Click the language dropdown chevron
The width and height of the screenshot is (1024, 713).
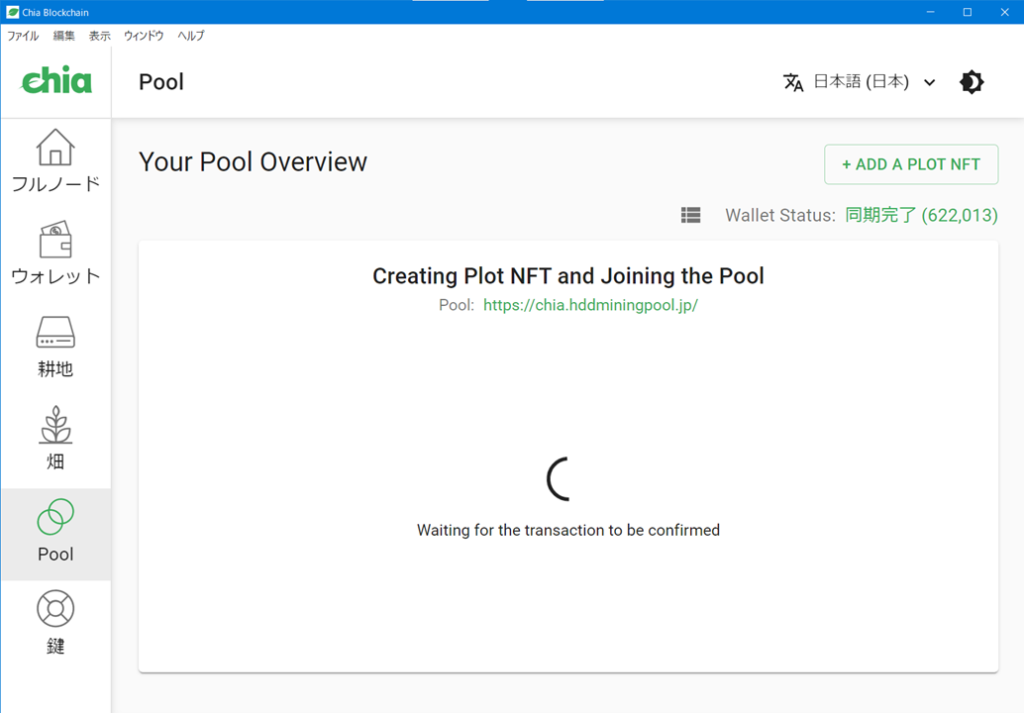click(x=929, y=82)
